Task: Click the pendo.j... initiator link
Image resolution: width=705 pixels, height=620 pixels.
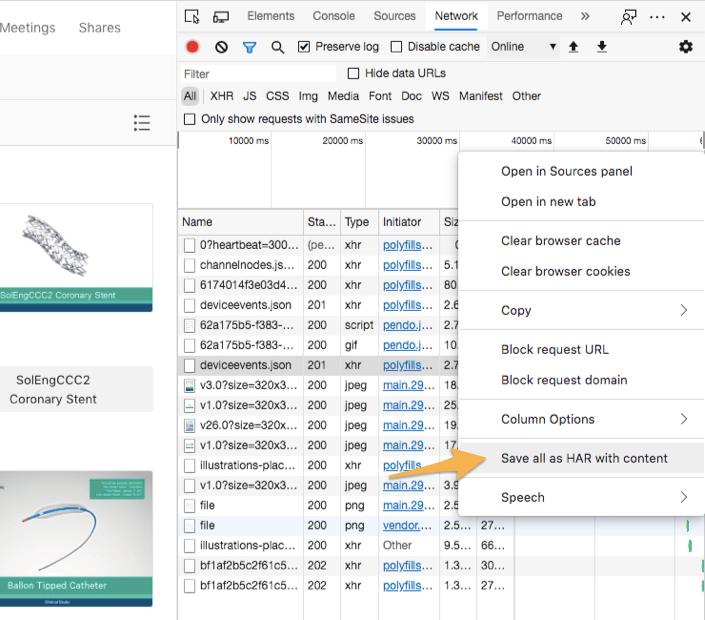Action: [x=407, y=325]
